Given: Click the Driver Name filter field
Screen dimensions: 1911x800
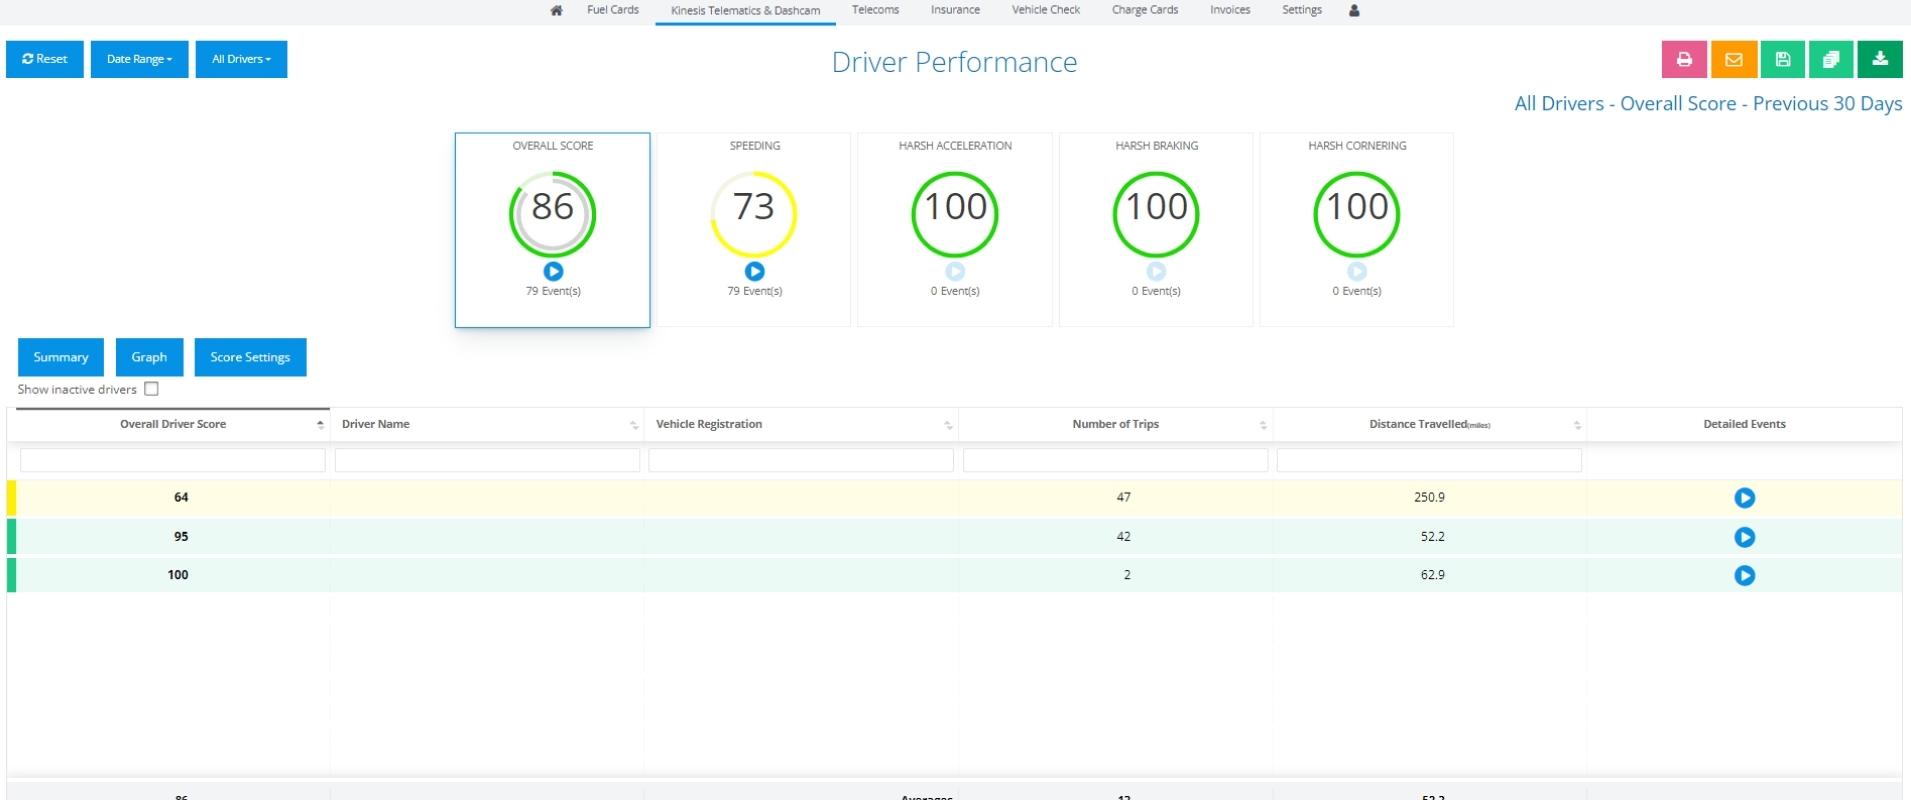Looking at the screenshot, I should click(487, 460).
